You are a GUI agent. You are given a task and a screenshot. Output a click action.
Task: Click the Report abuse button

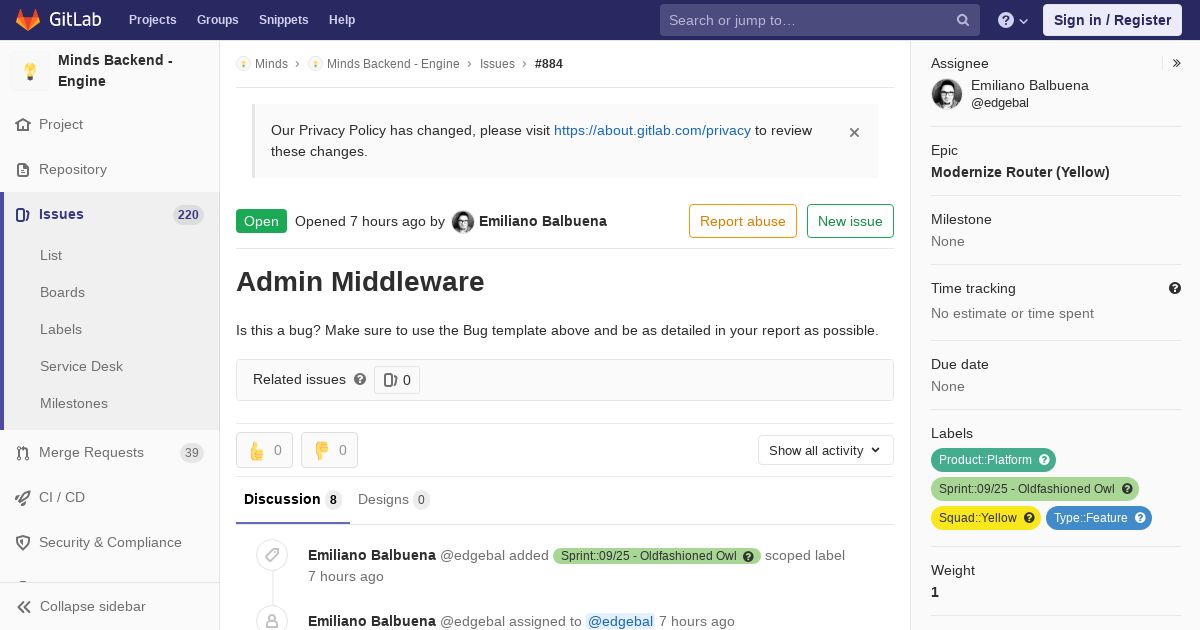click(743, 221)
